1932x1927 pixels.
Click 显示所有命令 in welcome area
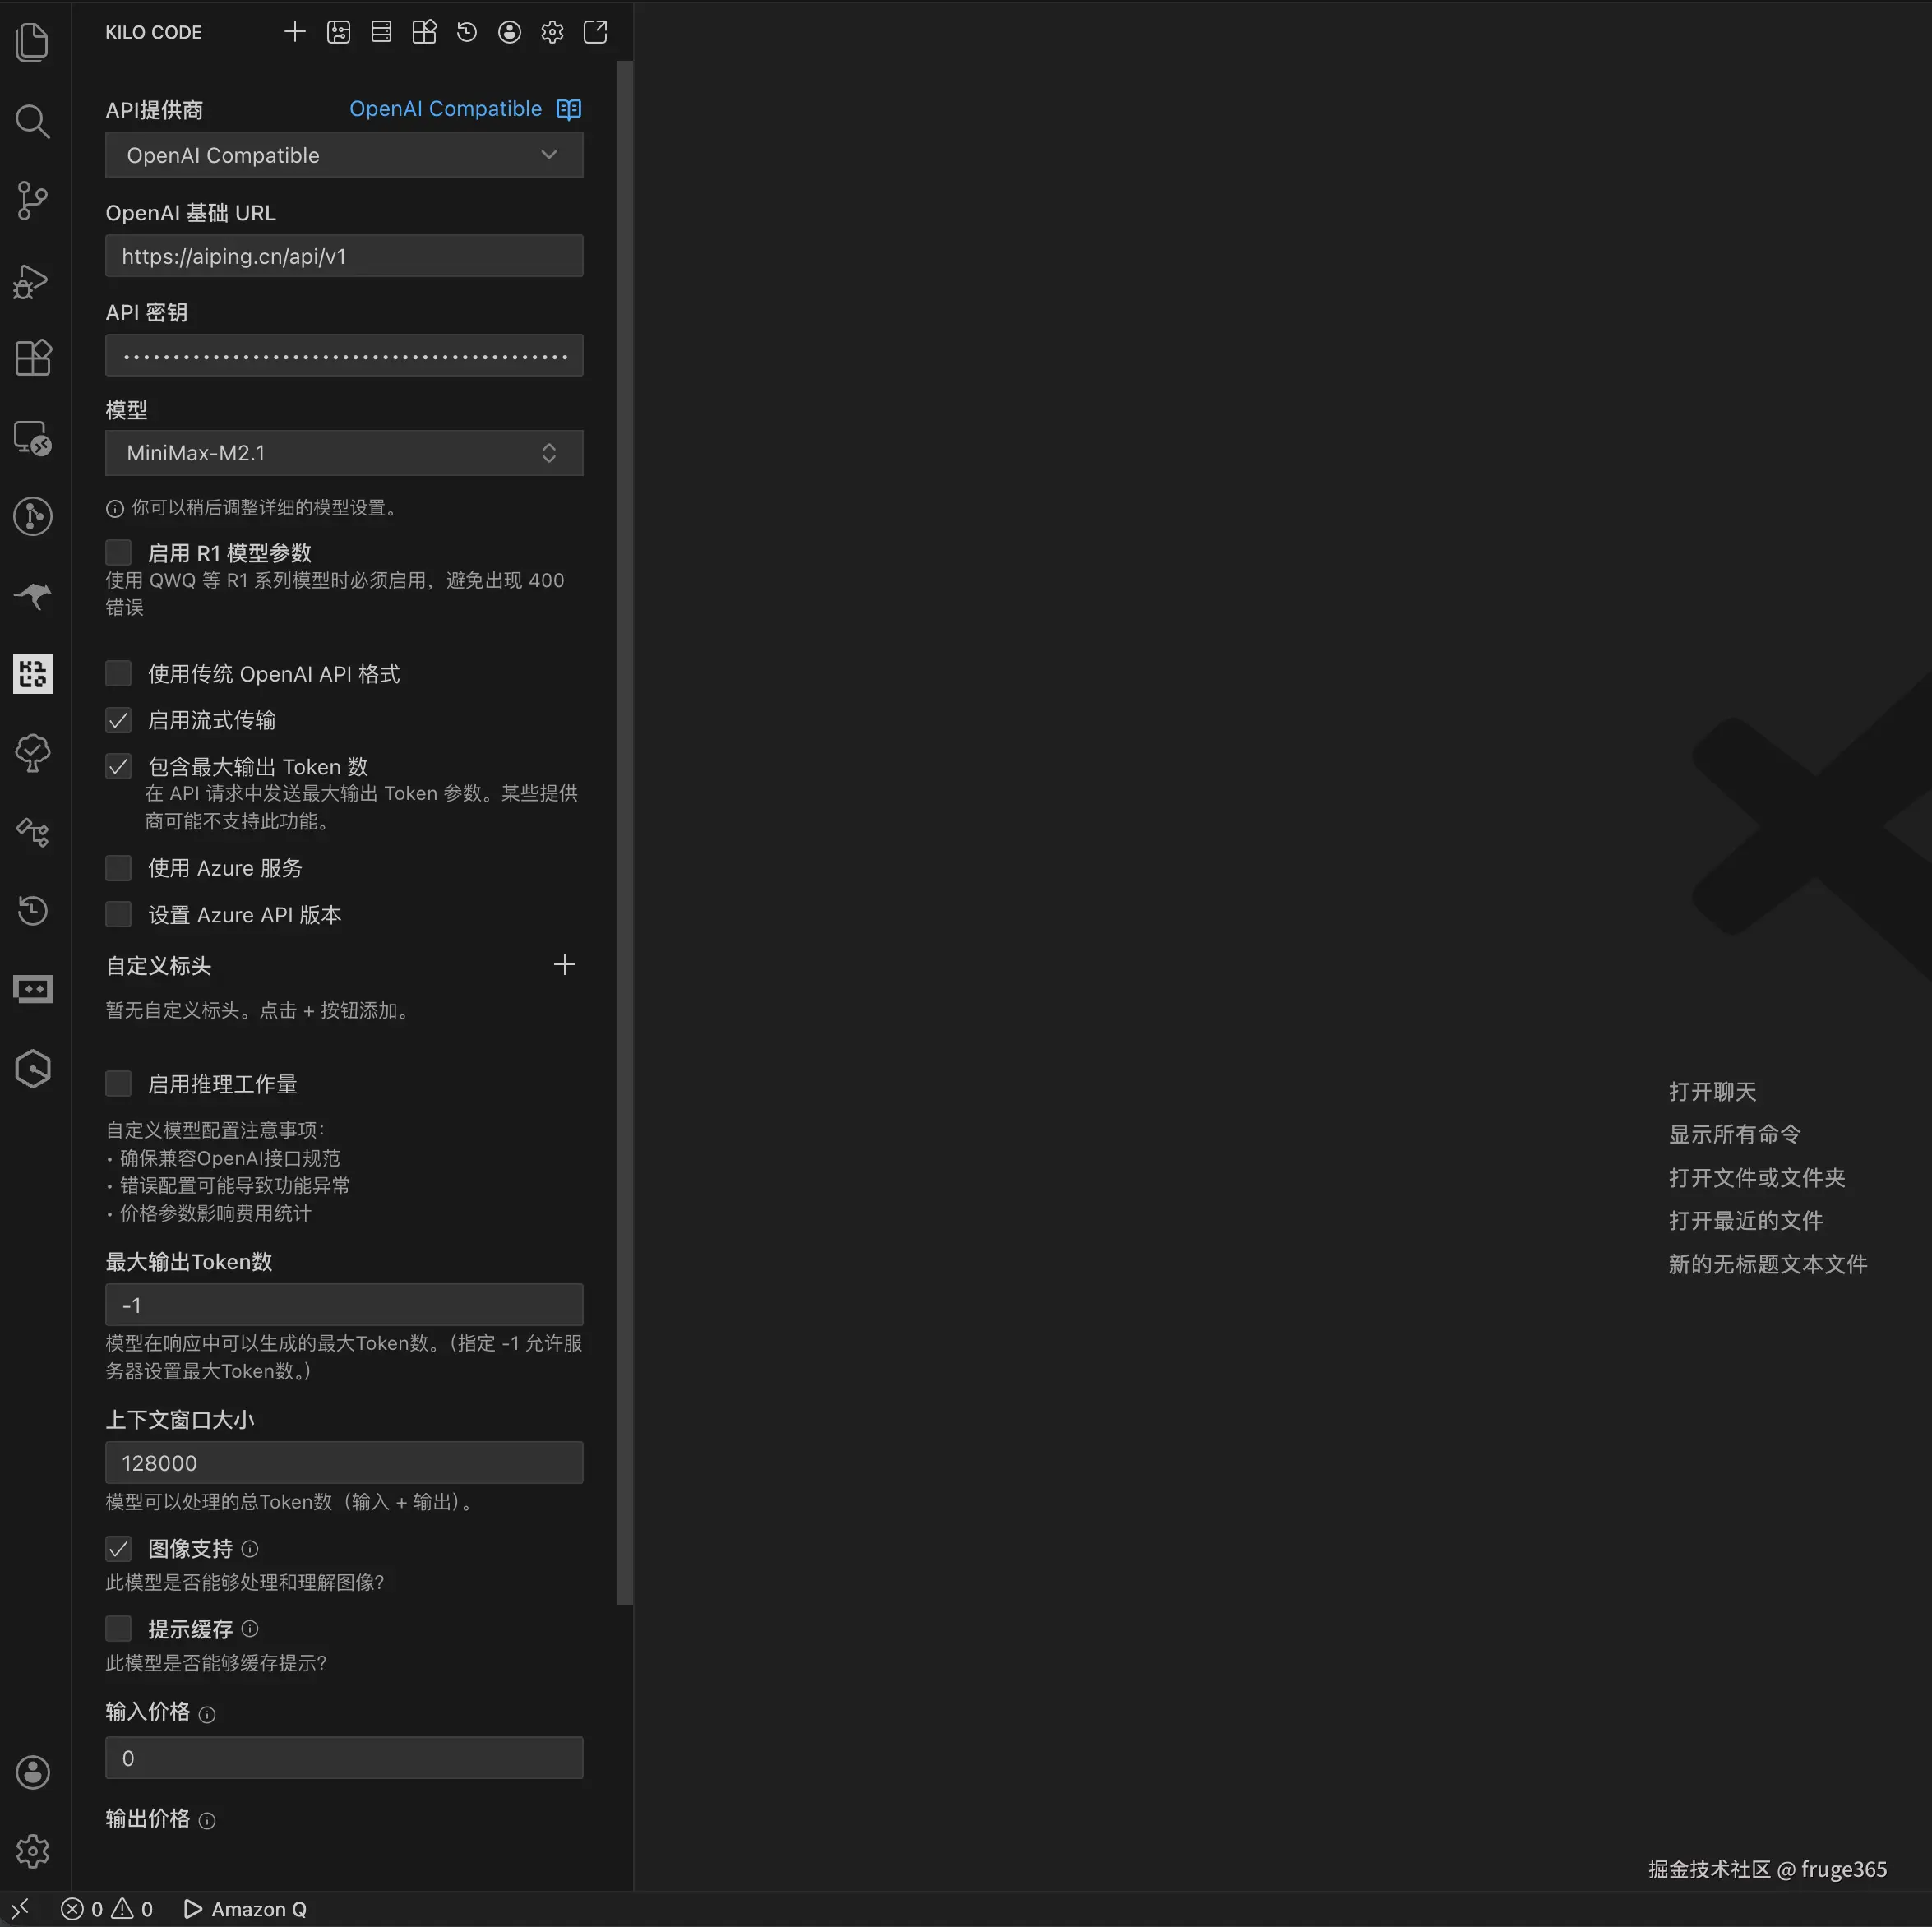click(1734, 1134)
